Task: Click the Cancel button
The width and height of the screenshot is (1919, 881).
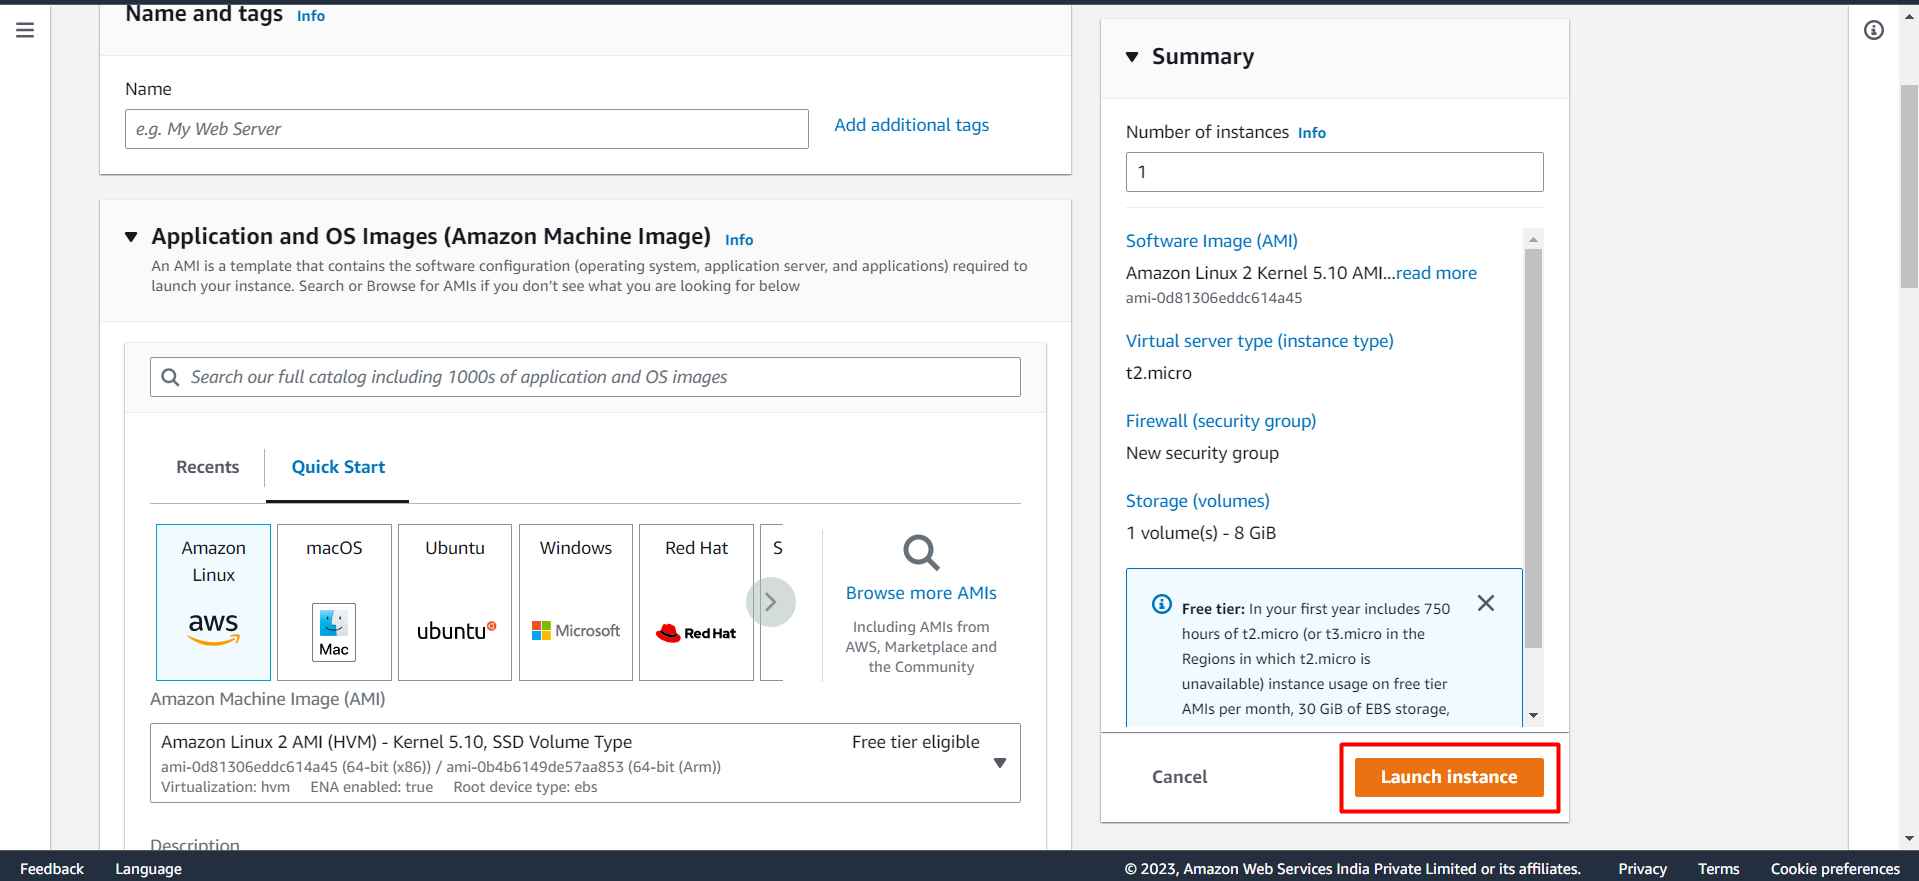Action: click(1180, 777)
